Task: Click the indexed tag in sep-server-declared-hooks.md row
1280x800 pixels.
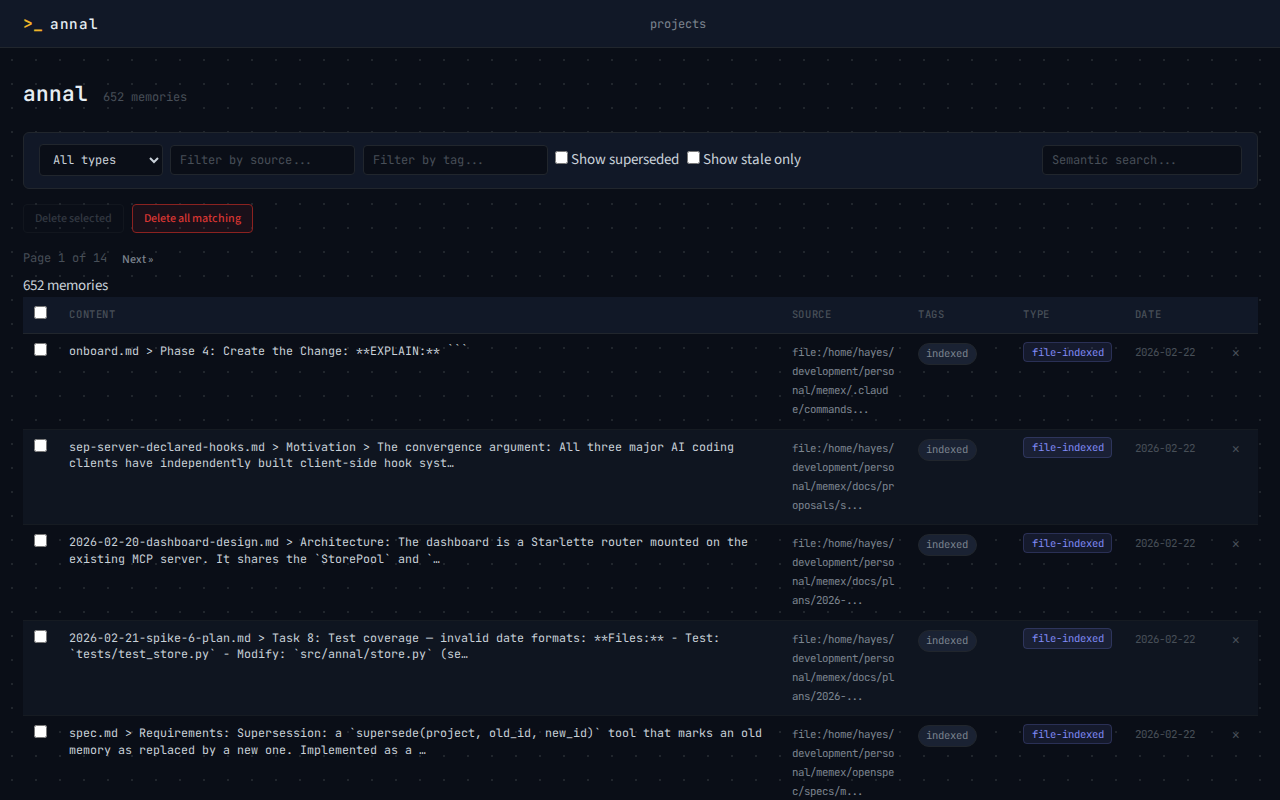Action: tap(947, 449)
